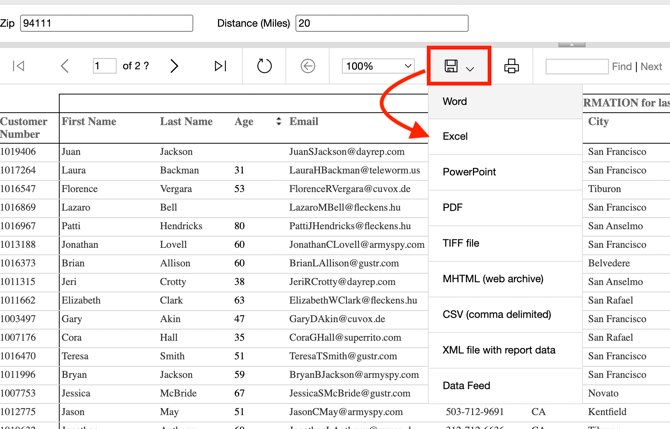Expand the 100% zoom level dropdown
The height and width of the screenshot is (429, 670).
coord(378,66)
